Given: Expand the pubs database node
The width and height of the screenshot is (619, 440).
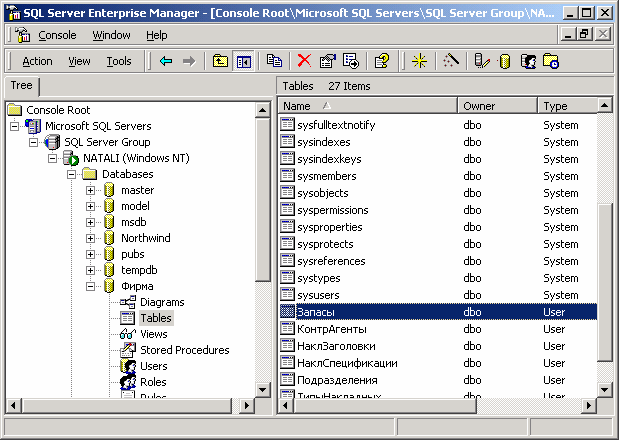Looking at the screenshot, I should [x=90, y=254].
